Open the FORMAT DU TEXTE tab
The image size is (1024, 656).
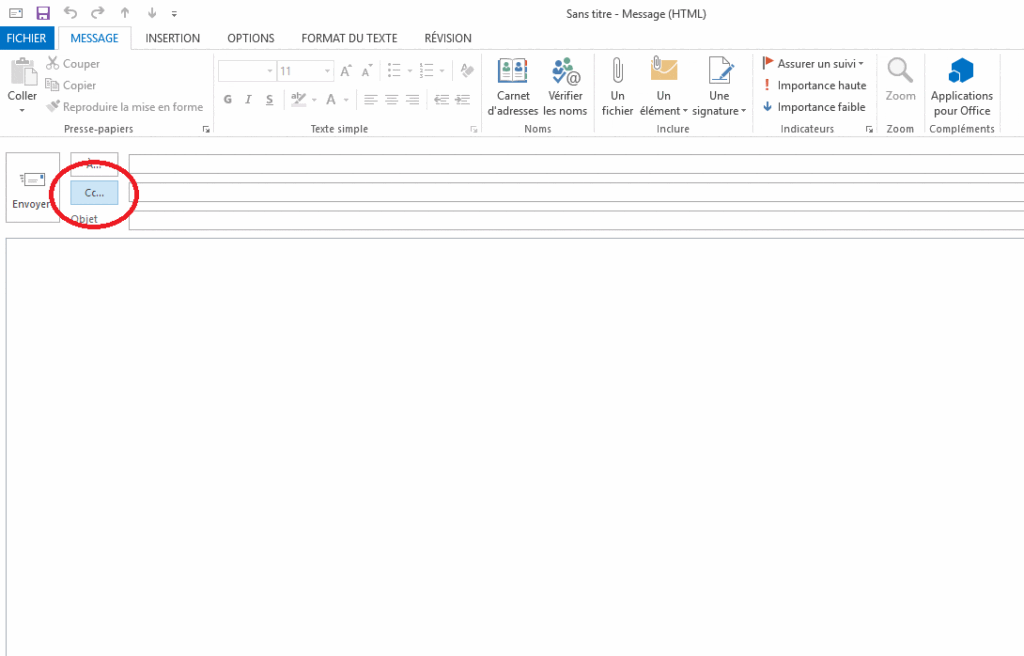tap(349, 38)
